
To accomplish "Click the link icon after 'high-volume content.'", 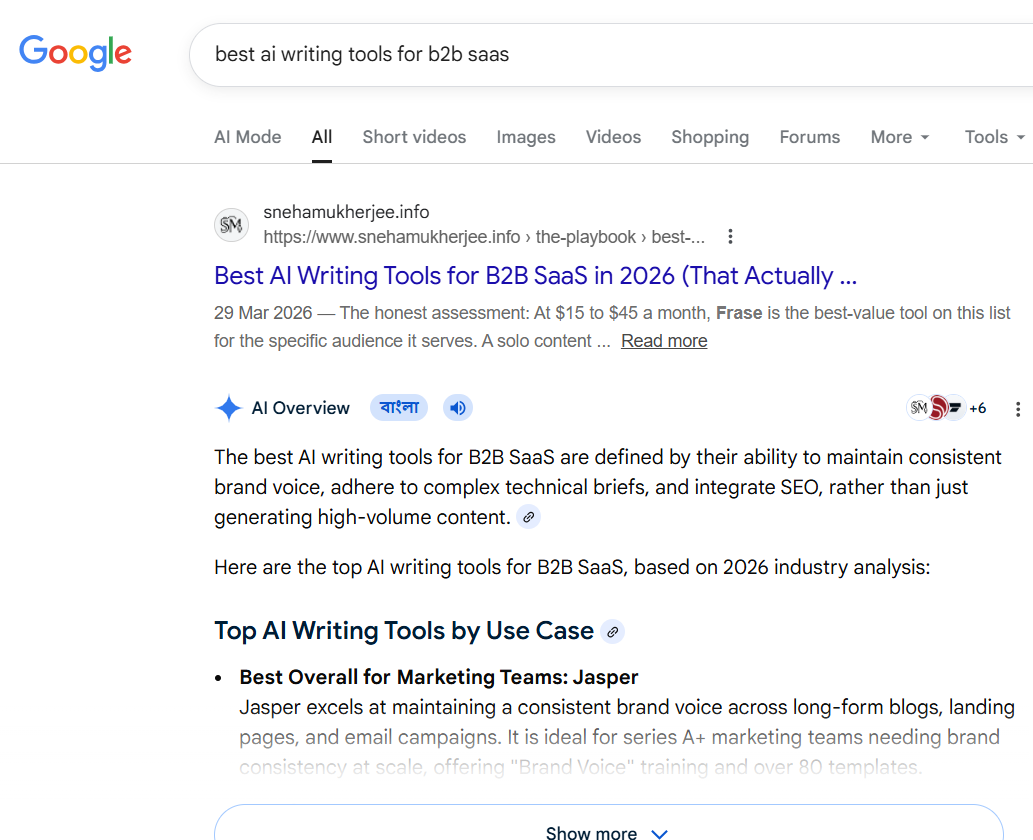I will click(528, 517).
